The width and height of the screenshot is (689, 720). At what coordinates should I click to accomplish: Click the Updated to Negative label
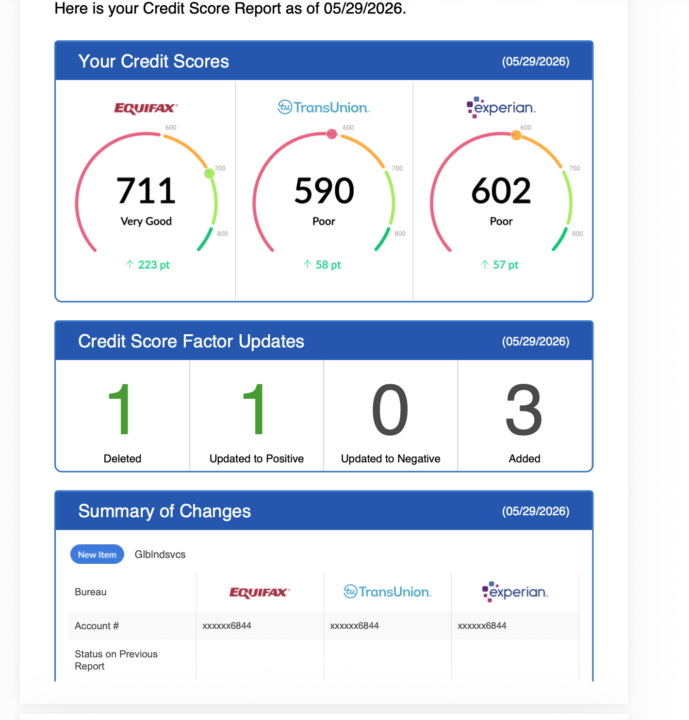[x=390, y=459]
